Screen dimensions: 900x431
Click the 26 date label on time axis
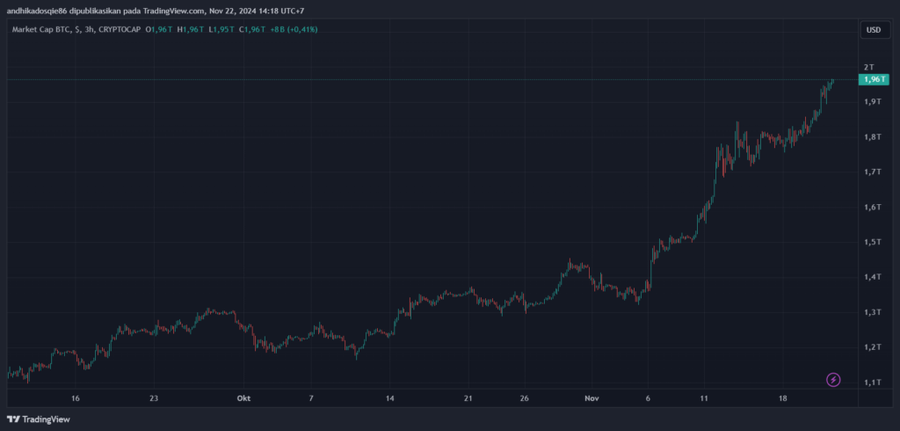[x=525, y=398]
